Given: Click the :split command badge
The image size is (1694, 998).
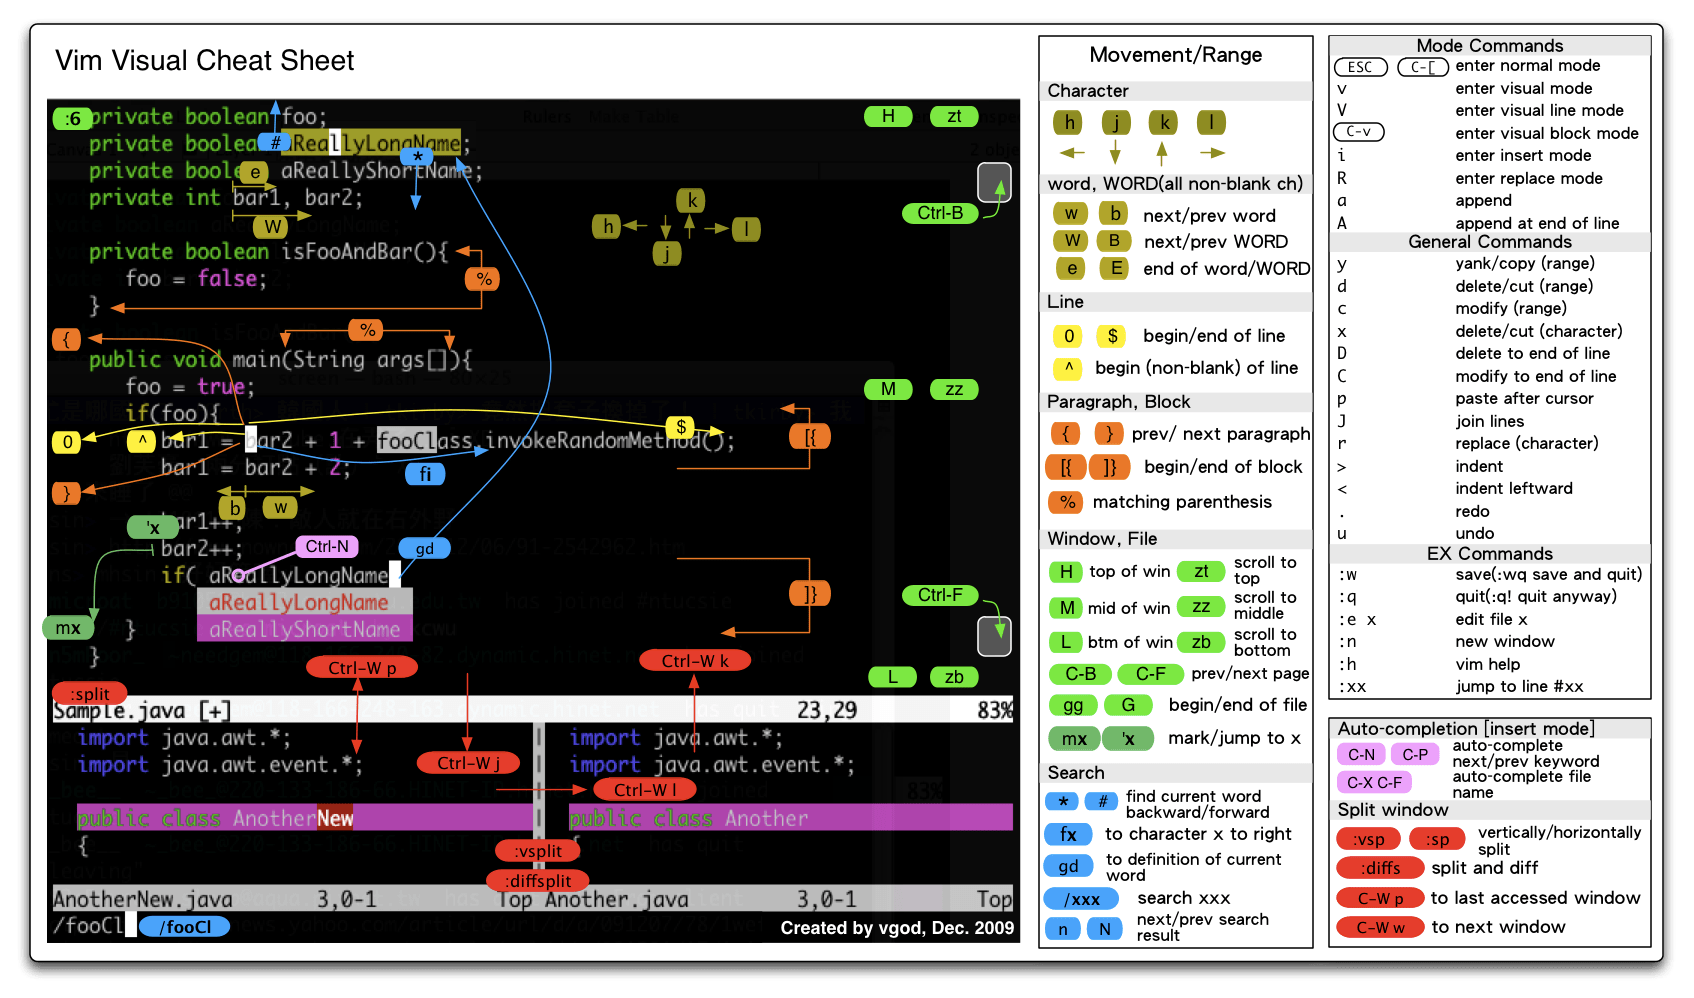Looking at the screenshot, I should pos(88,693).
